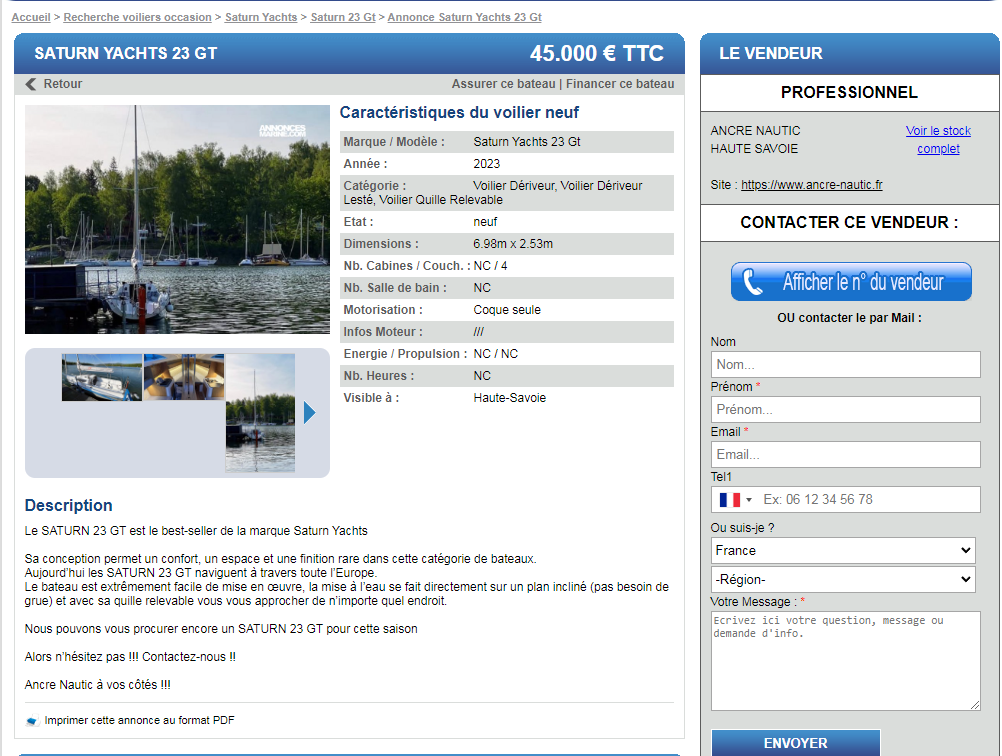The image size is (1002, 756).
Task: Click Afficher le n° du vendeur button
Action: [851, 282]
